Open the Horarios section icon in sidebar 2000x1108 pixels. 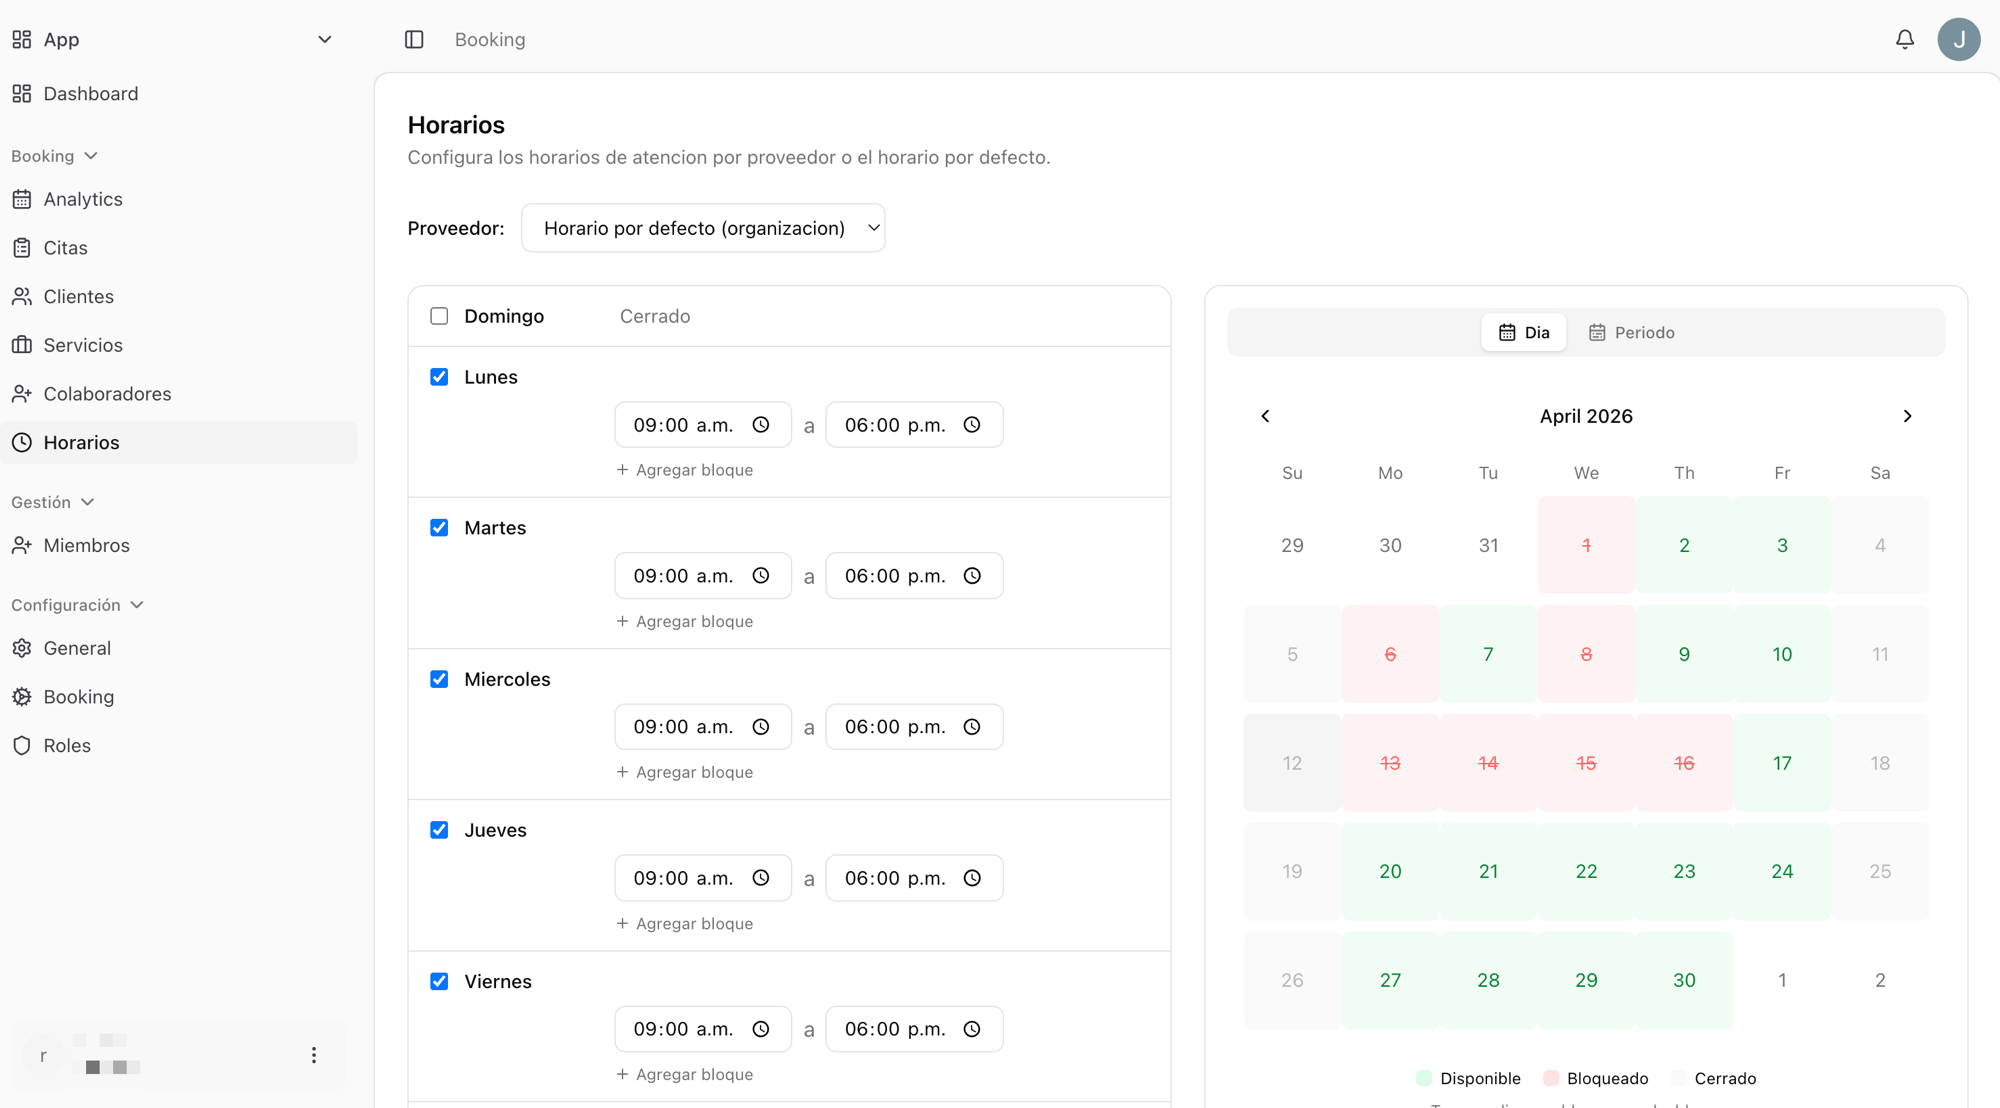[x=22, y=442]
